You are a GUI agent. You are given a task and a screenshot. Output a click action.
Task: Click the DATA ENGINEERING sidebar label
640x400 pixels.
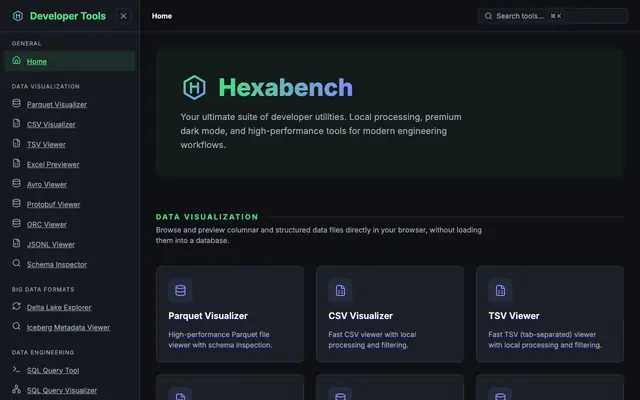[43, 352]
